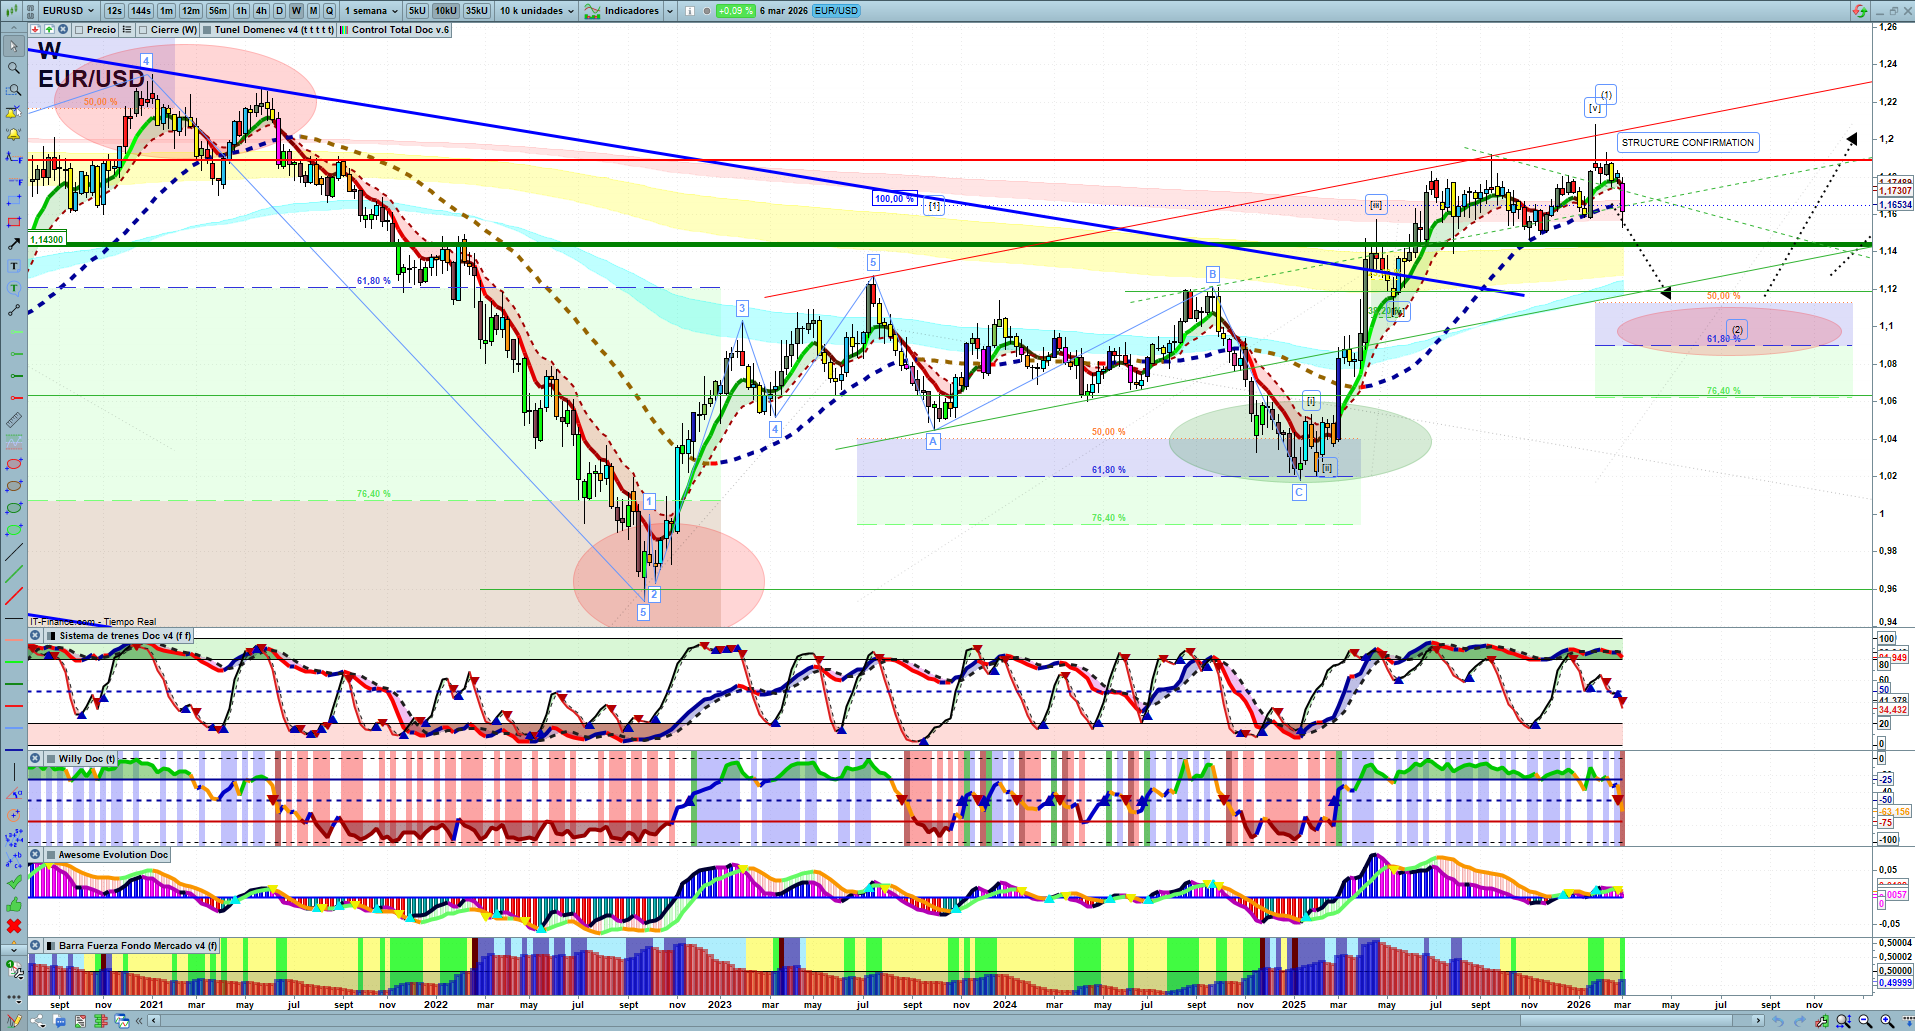1915x1031 pixels.
Task: Click the Sistema de trenes color swatch
Action: [x=51, y=636]
